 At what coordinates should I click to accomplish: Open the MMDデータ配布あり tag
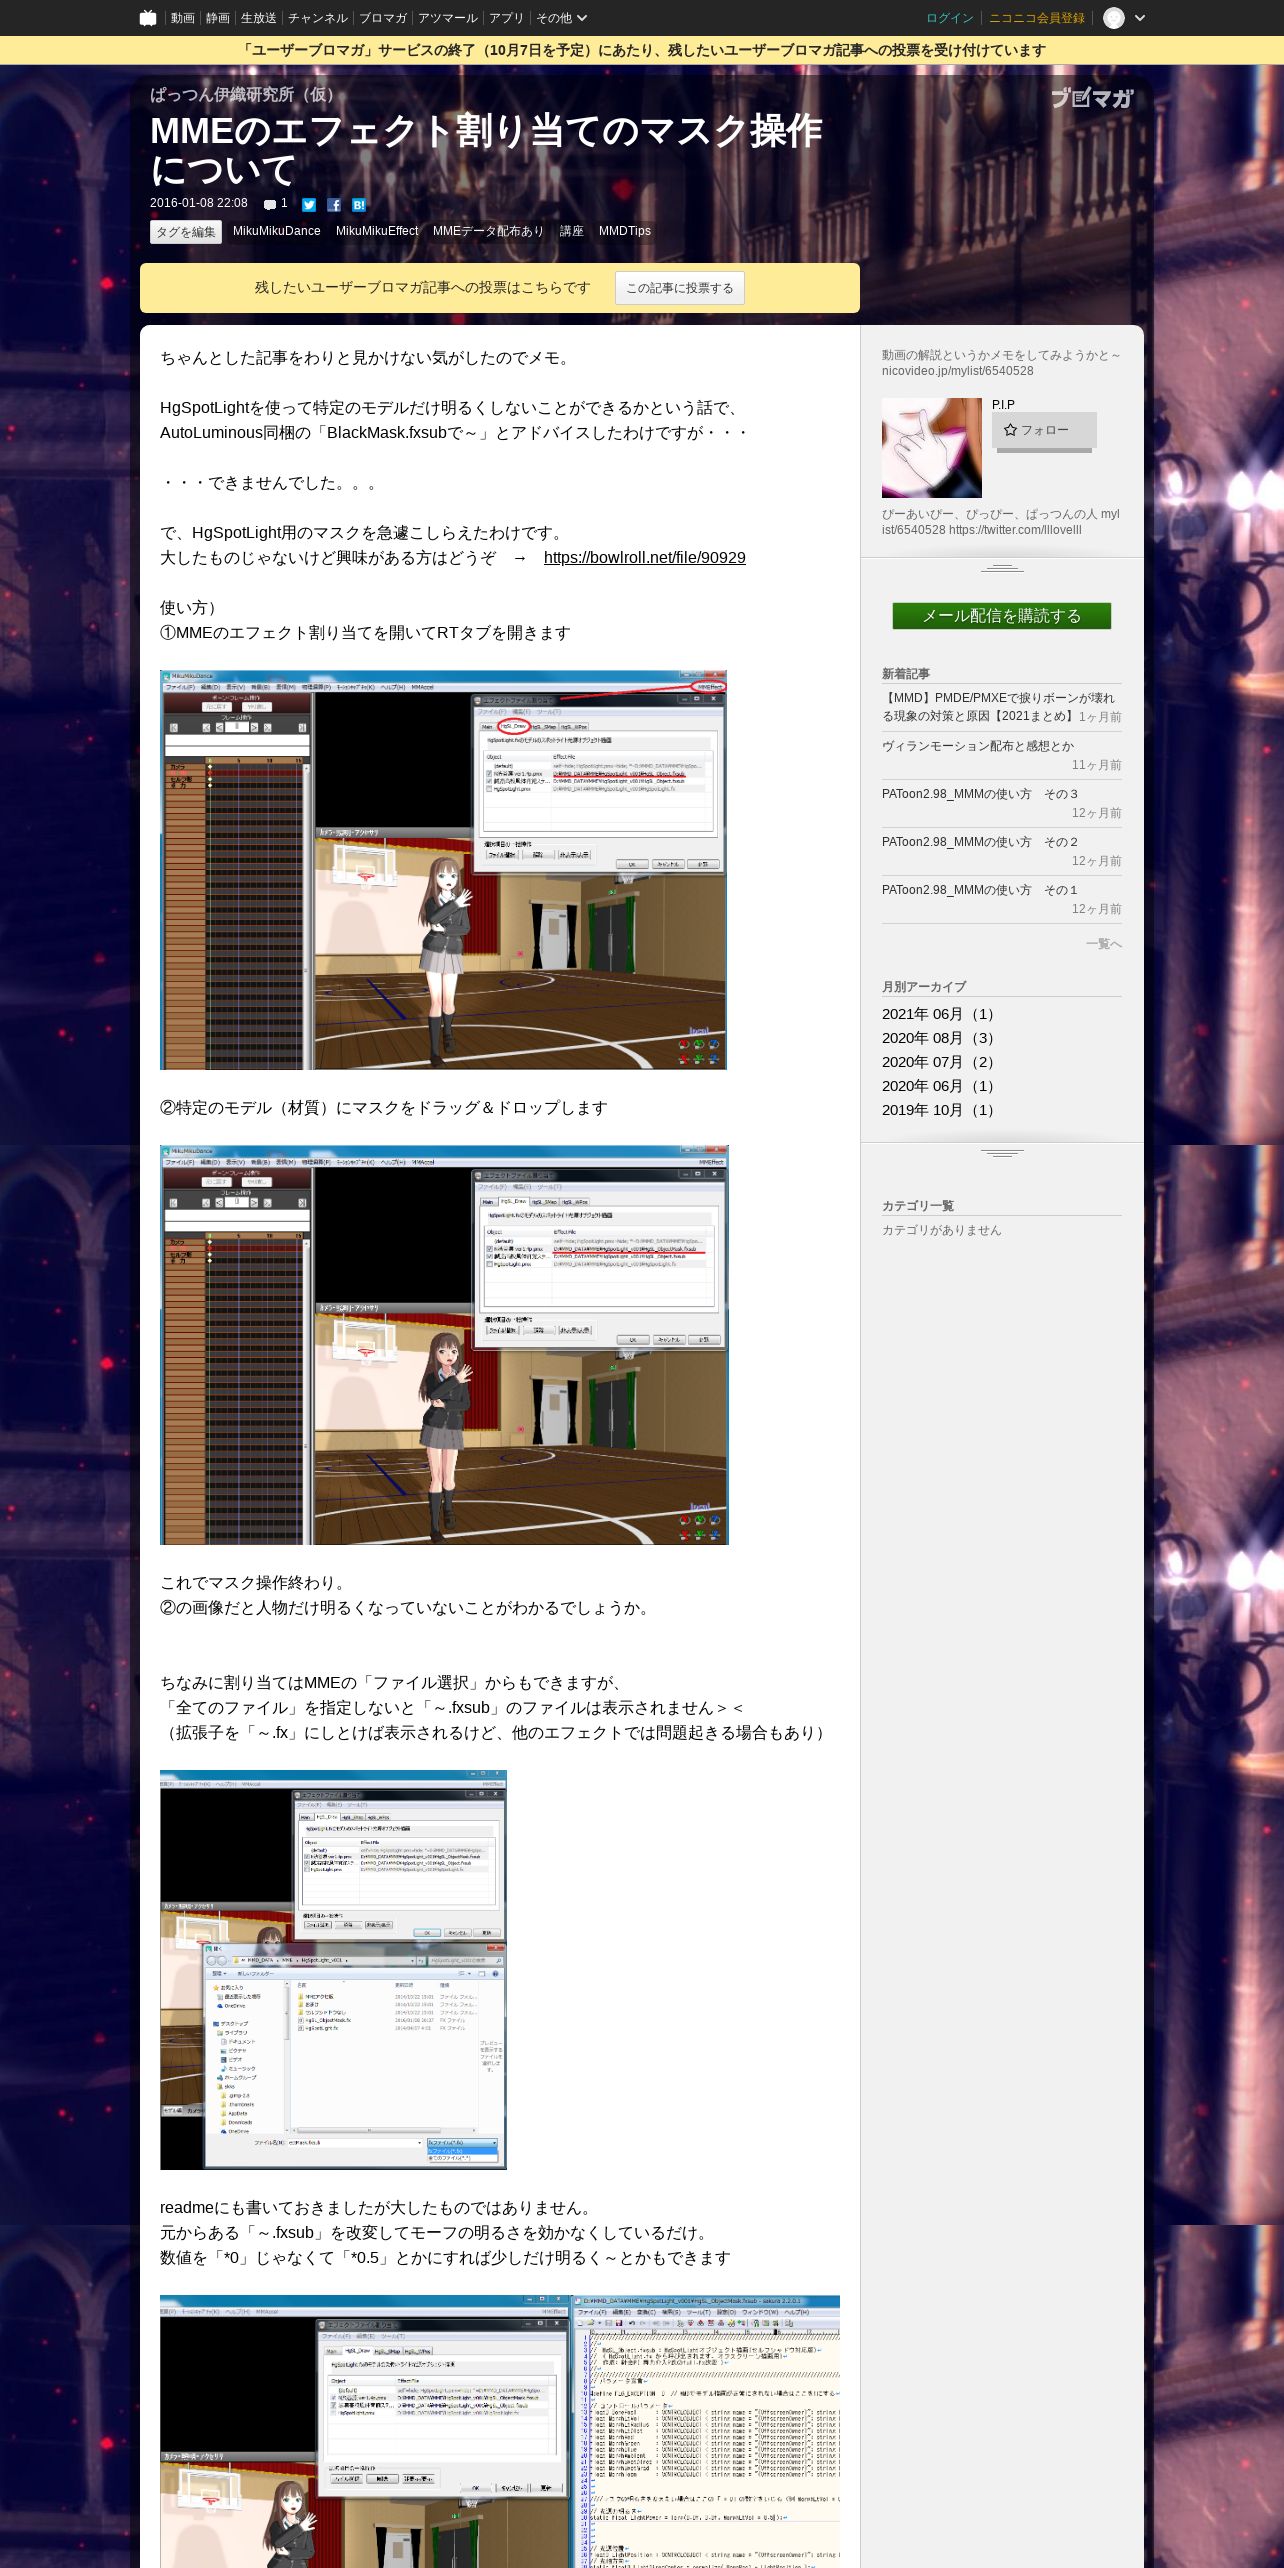click(x=489, y=231)
